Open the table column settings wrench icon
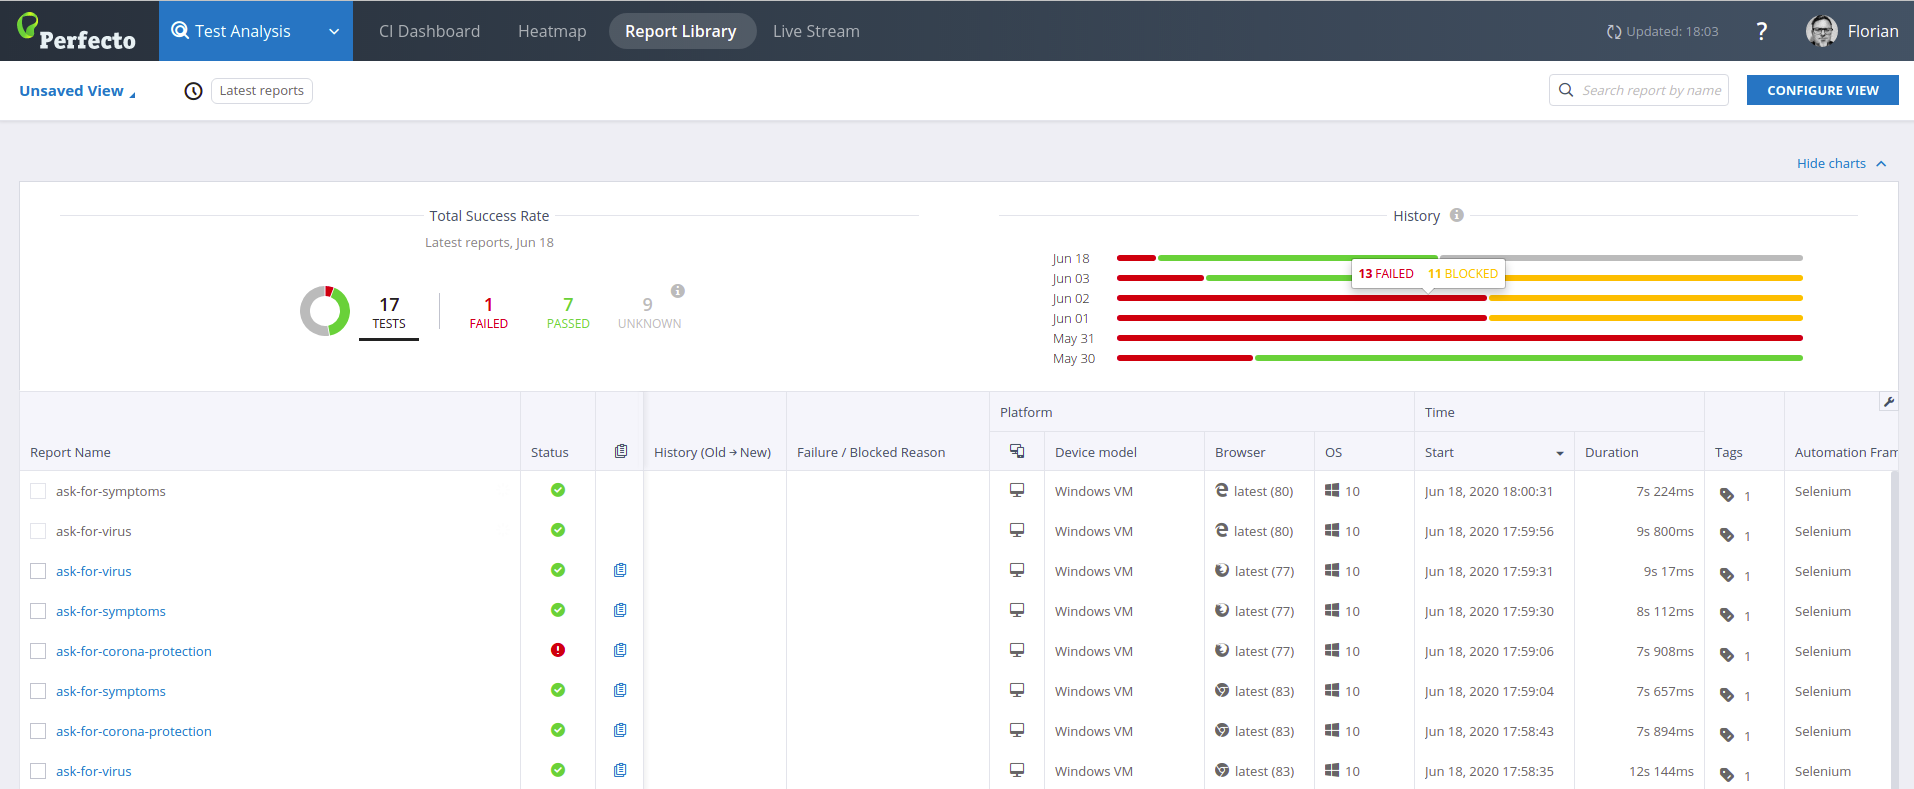The height and width of the screenshot is (789, 1914). pyautogui.click(x=1888, y=402)
